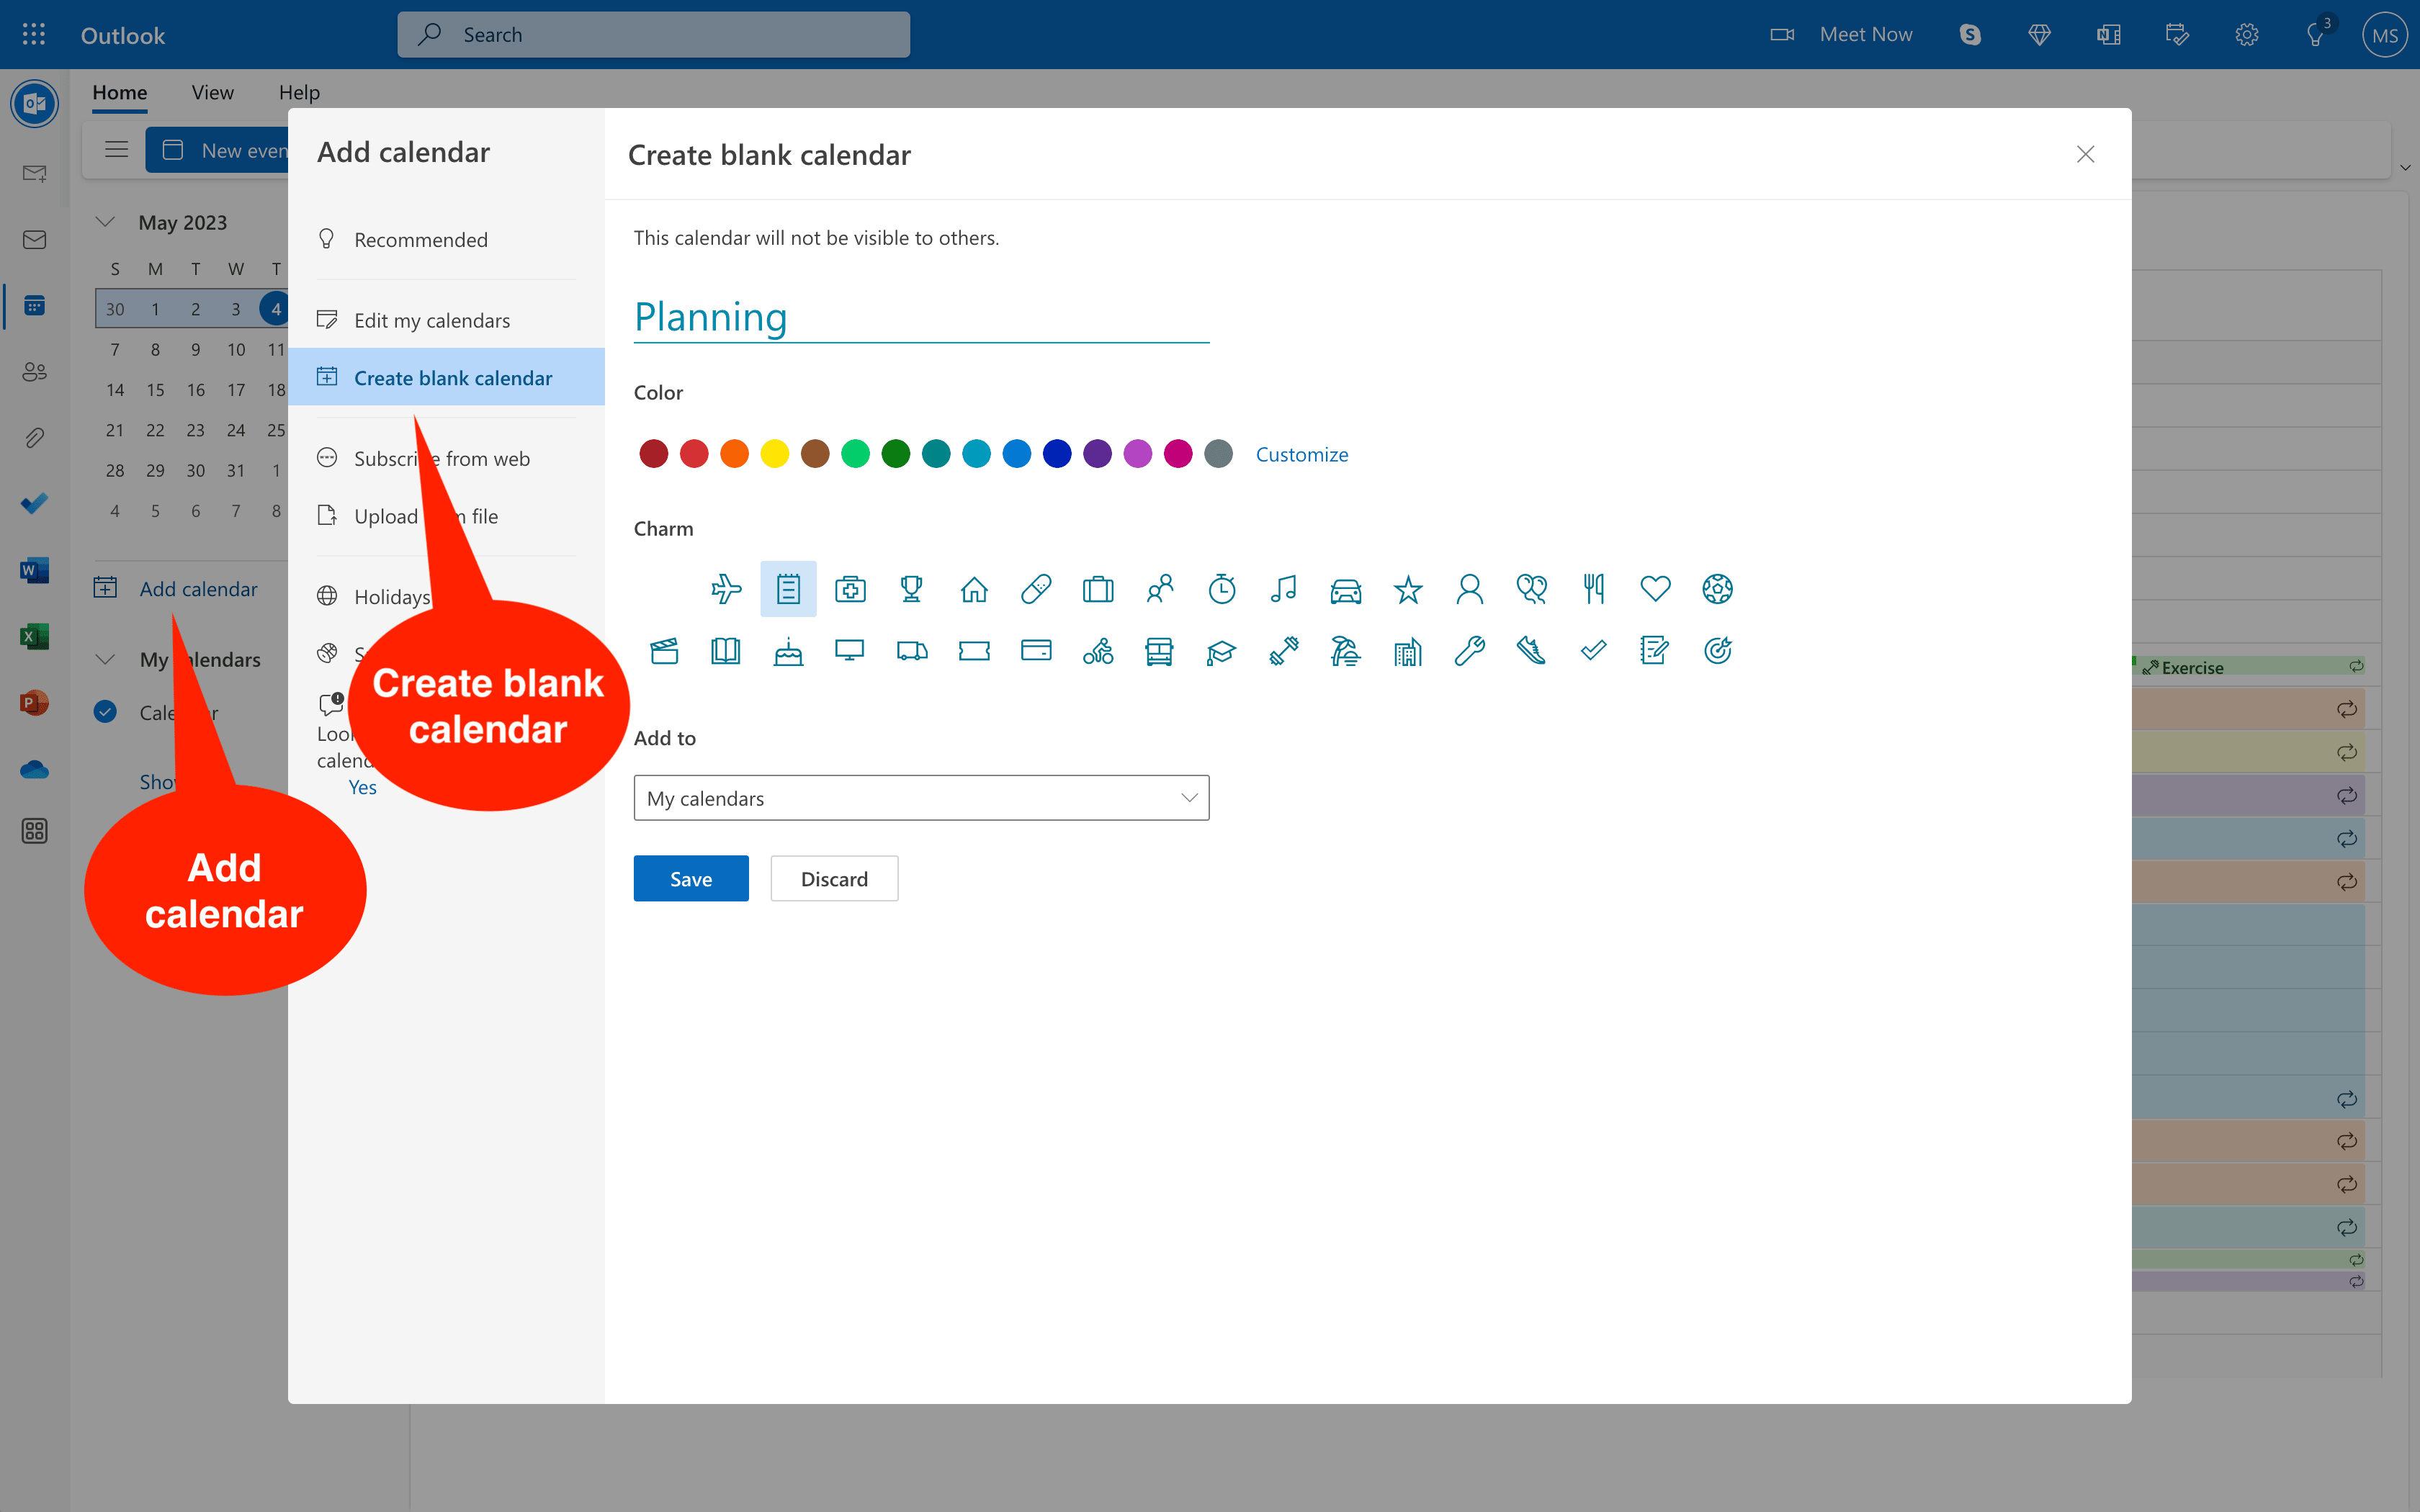The height and width of the screenshot is (1512, 2420).
Task: Select Create blank calendar menu item
Action: 454,377
